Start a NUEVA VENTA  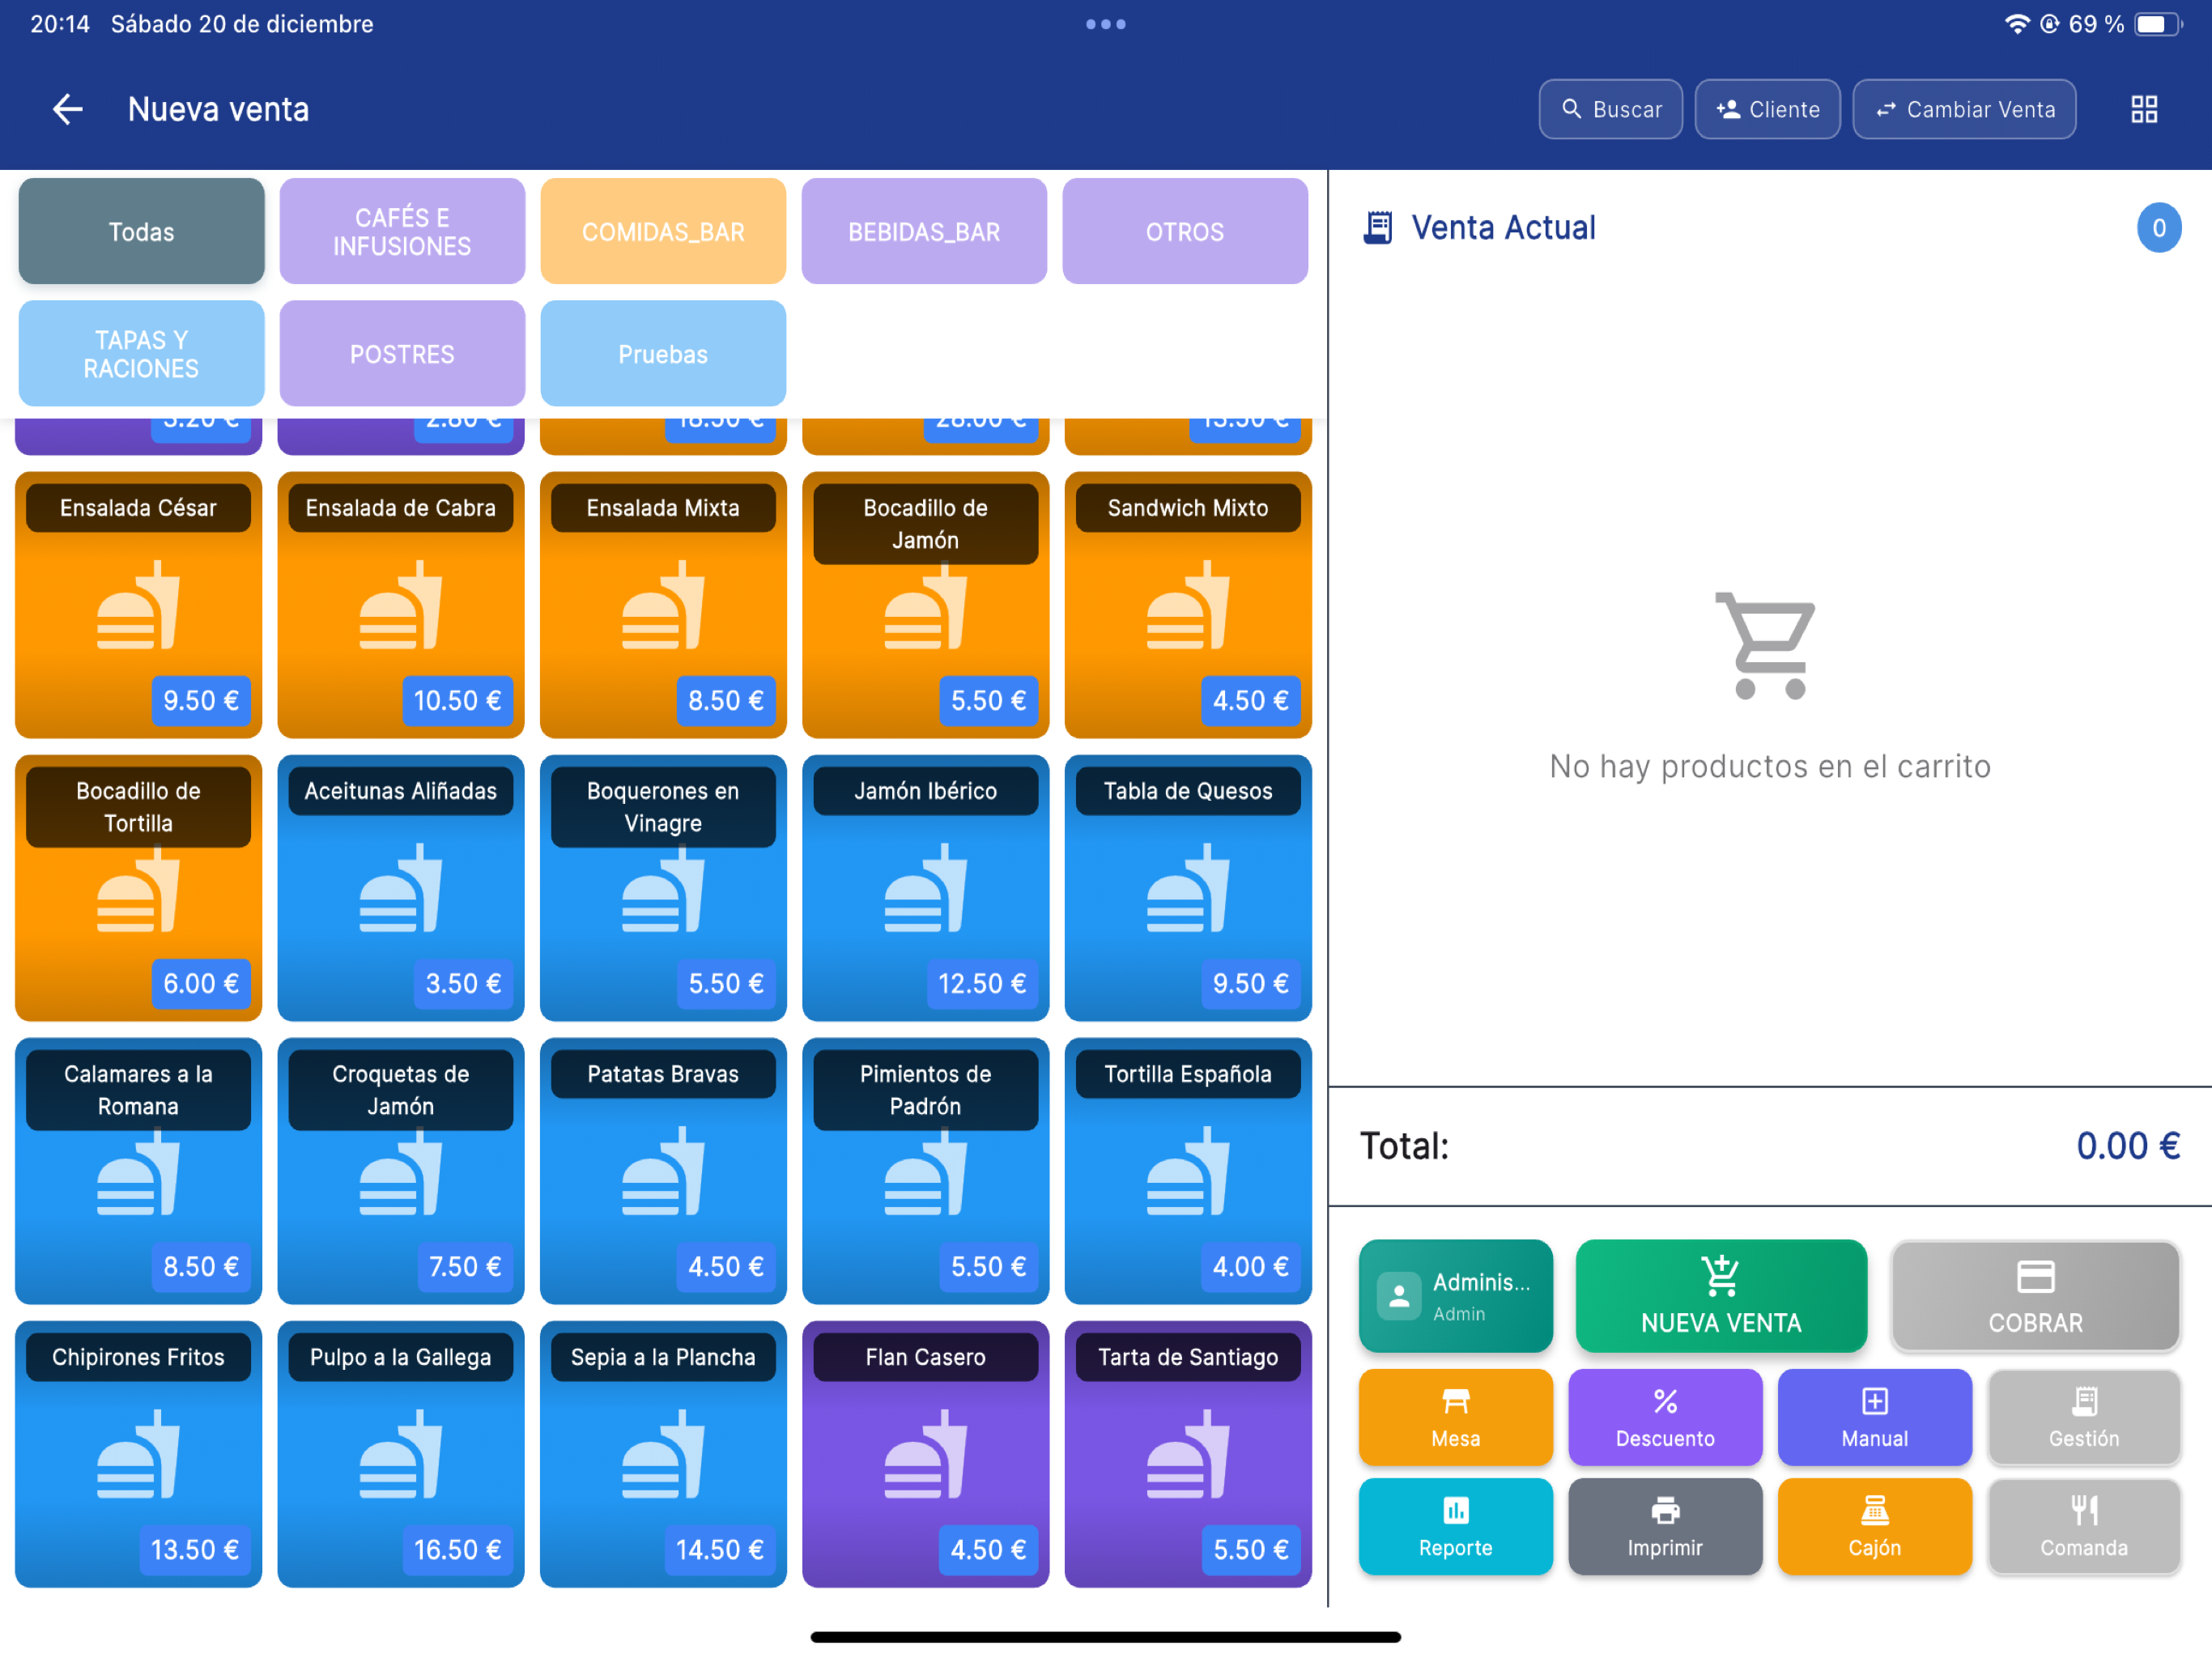[1721, 1296]
